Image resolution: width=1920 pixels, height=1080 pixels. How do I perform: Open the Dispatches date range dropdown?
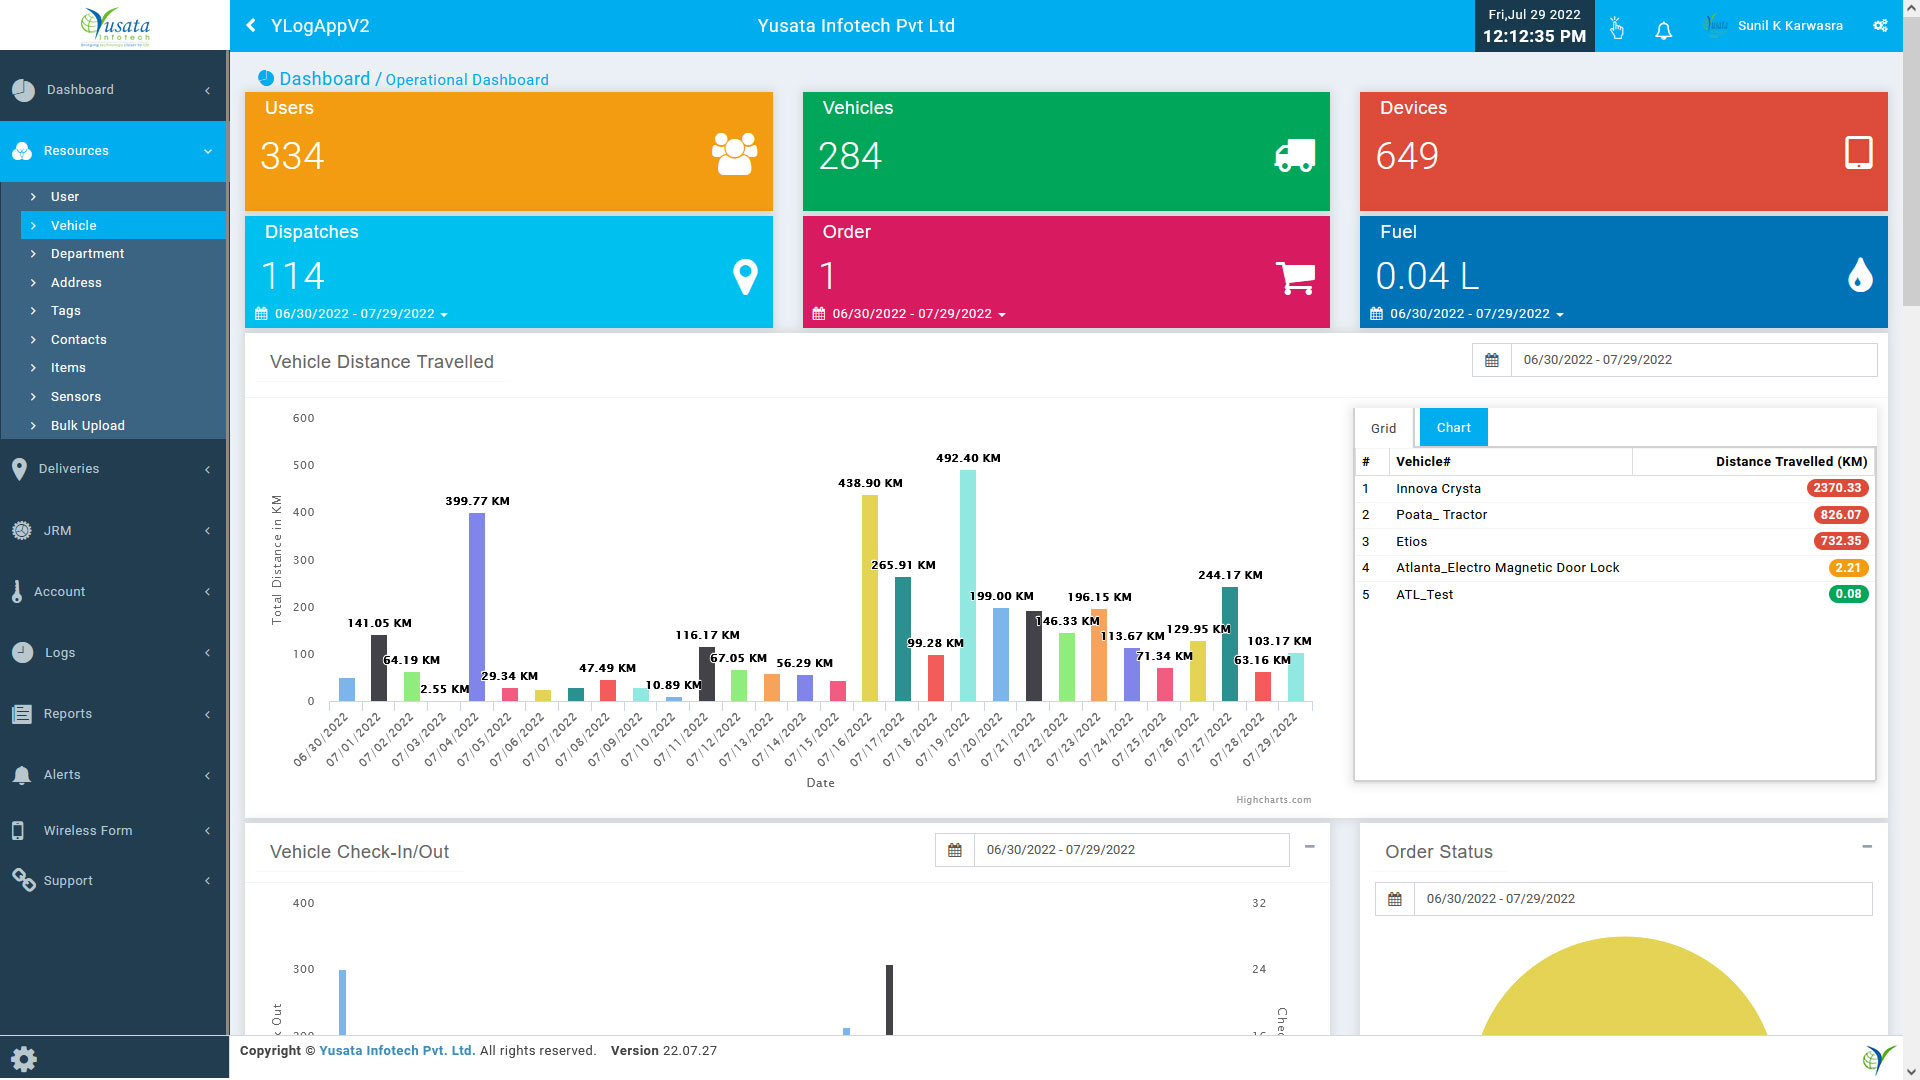tap(352, 314)
